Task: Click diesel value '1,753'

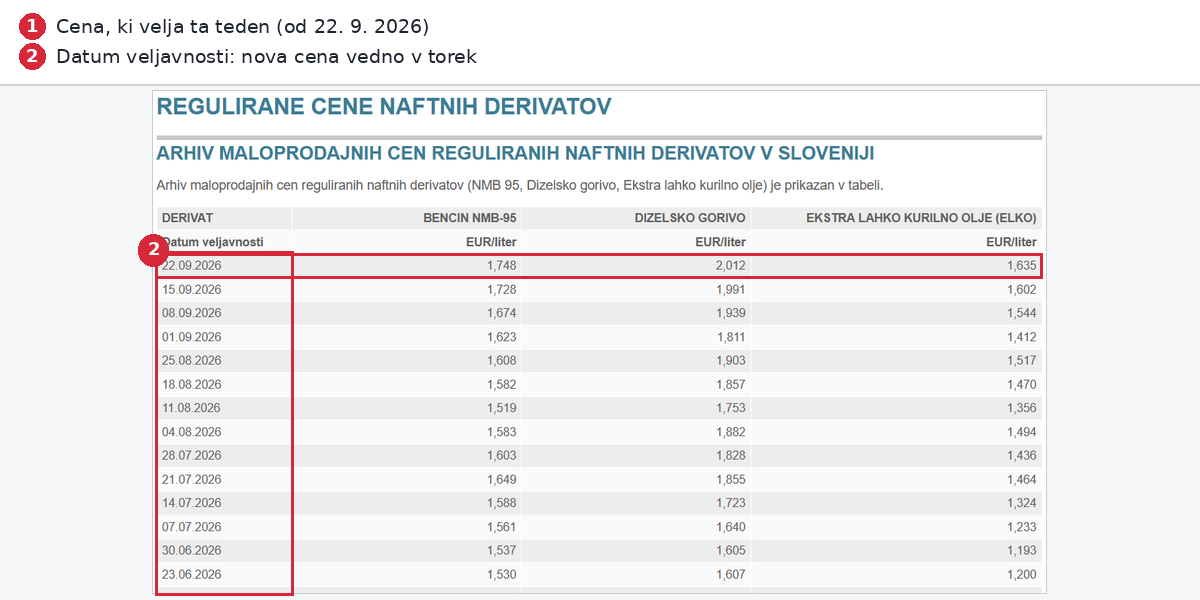Action: (x=731, y=408)
